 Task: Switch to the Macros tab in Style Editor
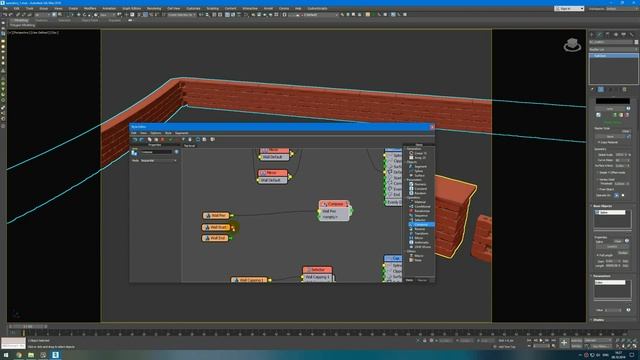click(x=422, y=280)
